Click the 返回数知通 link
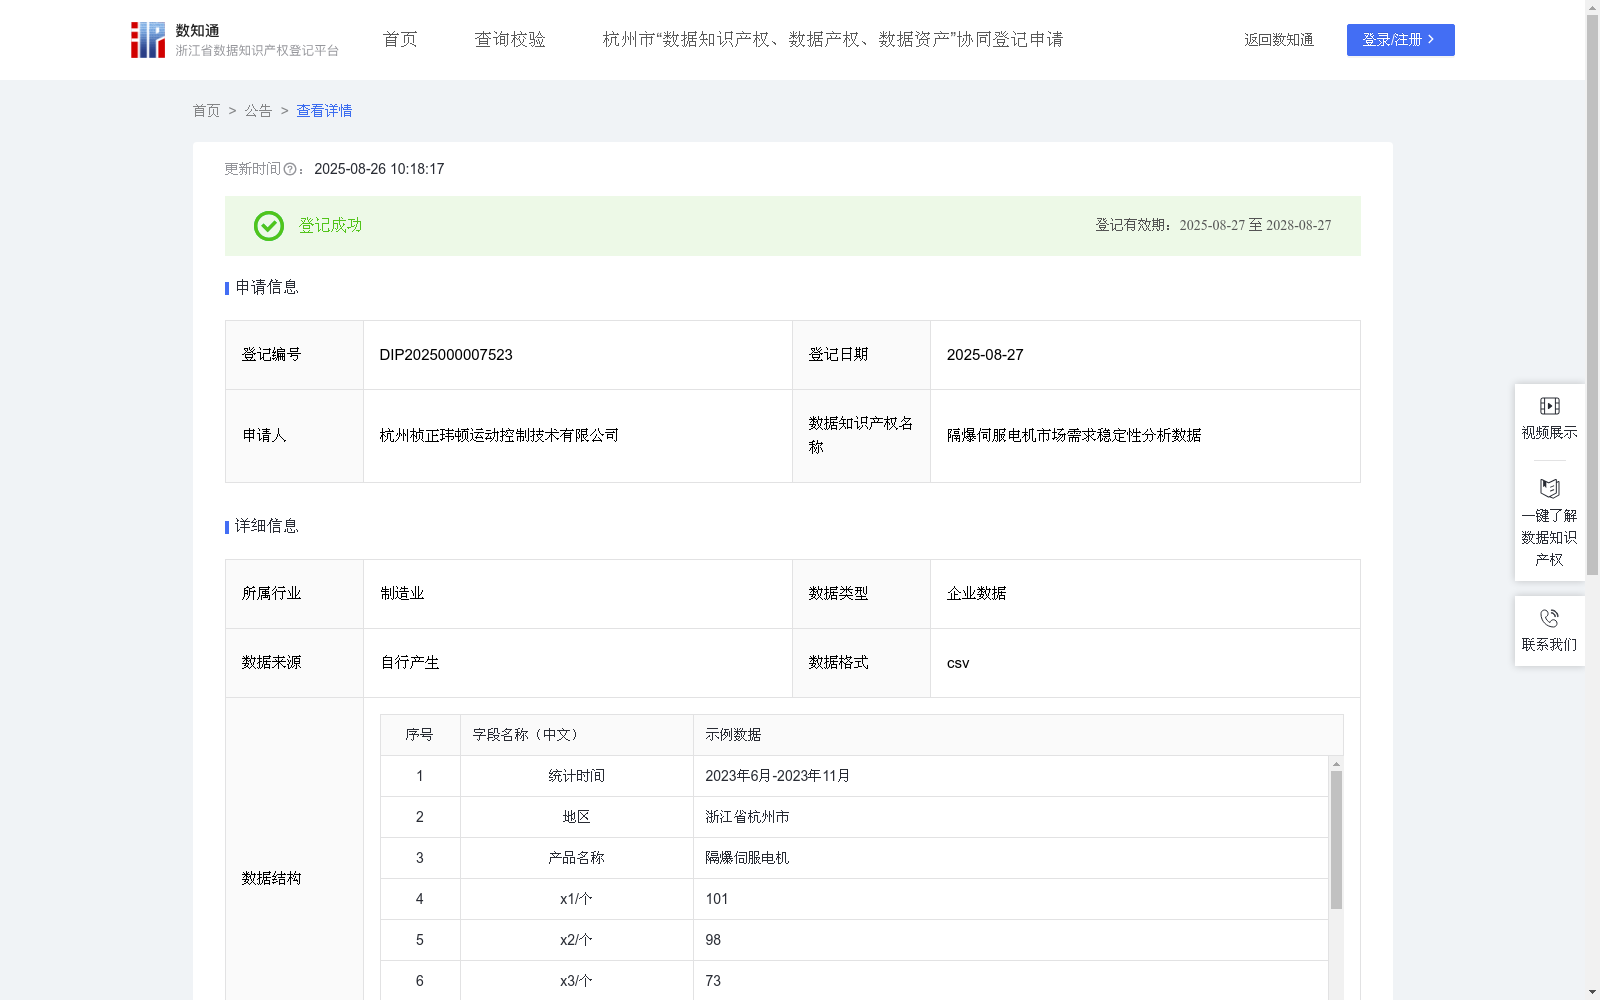The width and height of the screenshot is (1600, 1000). (1279, 40)
